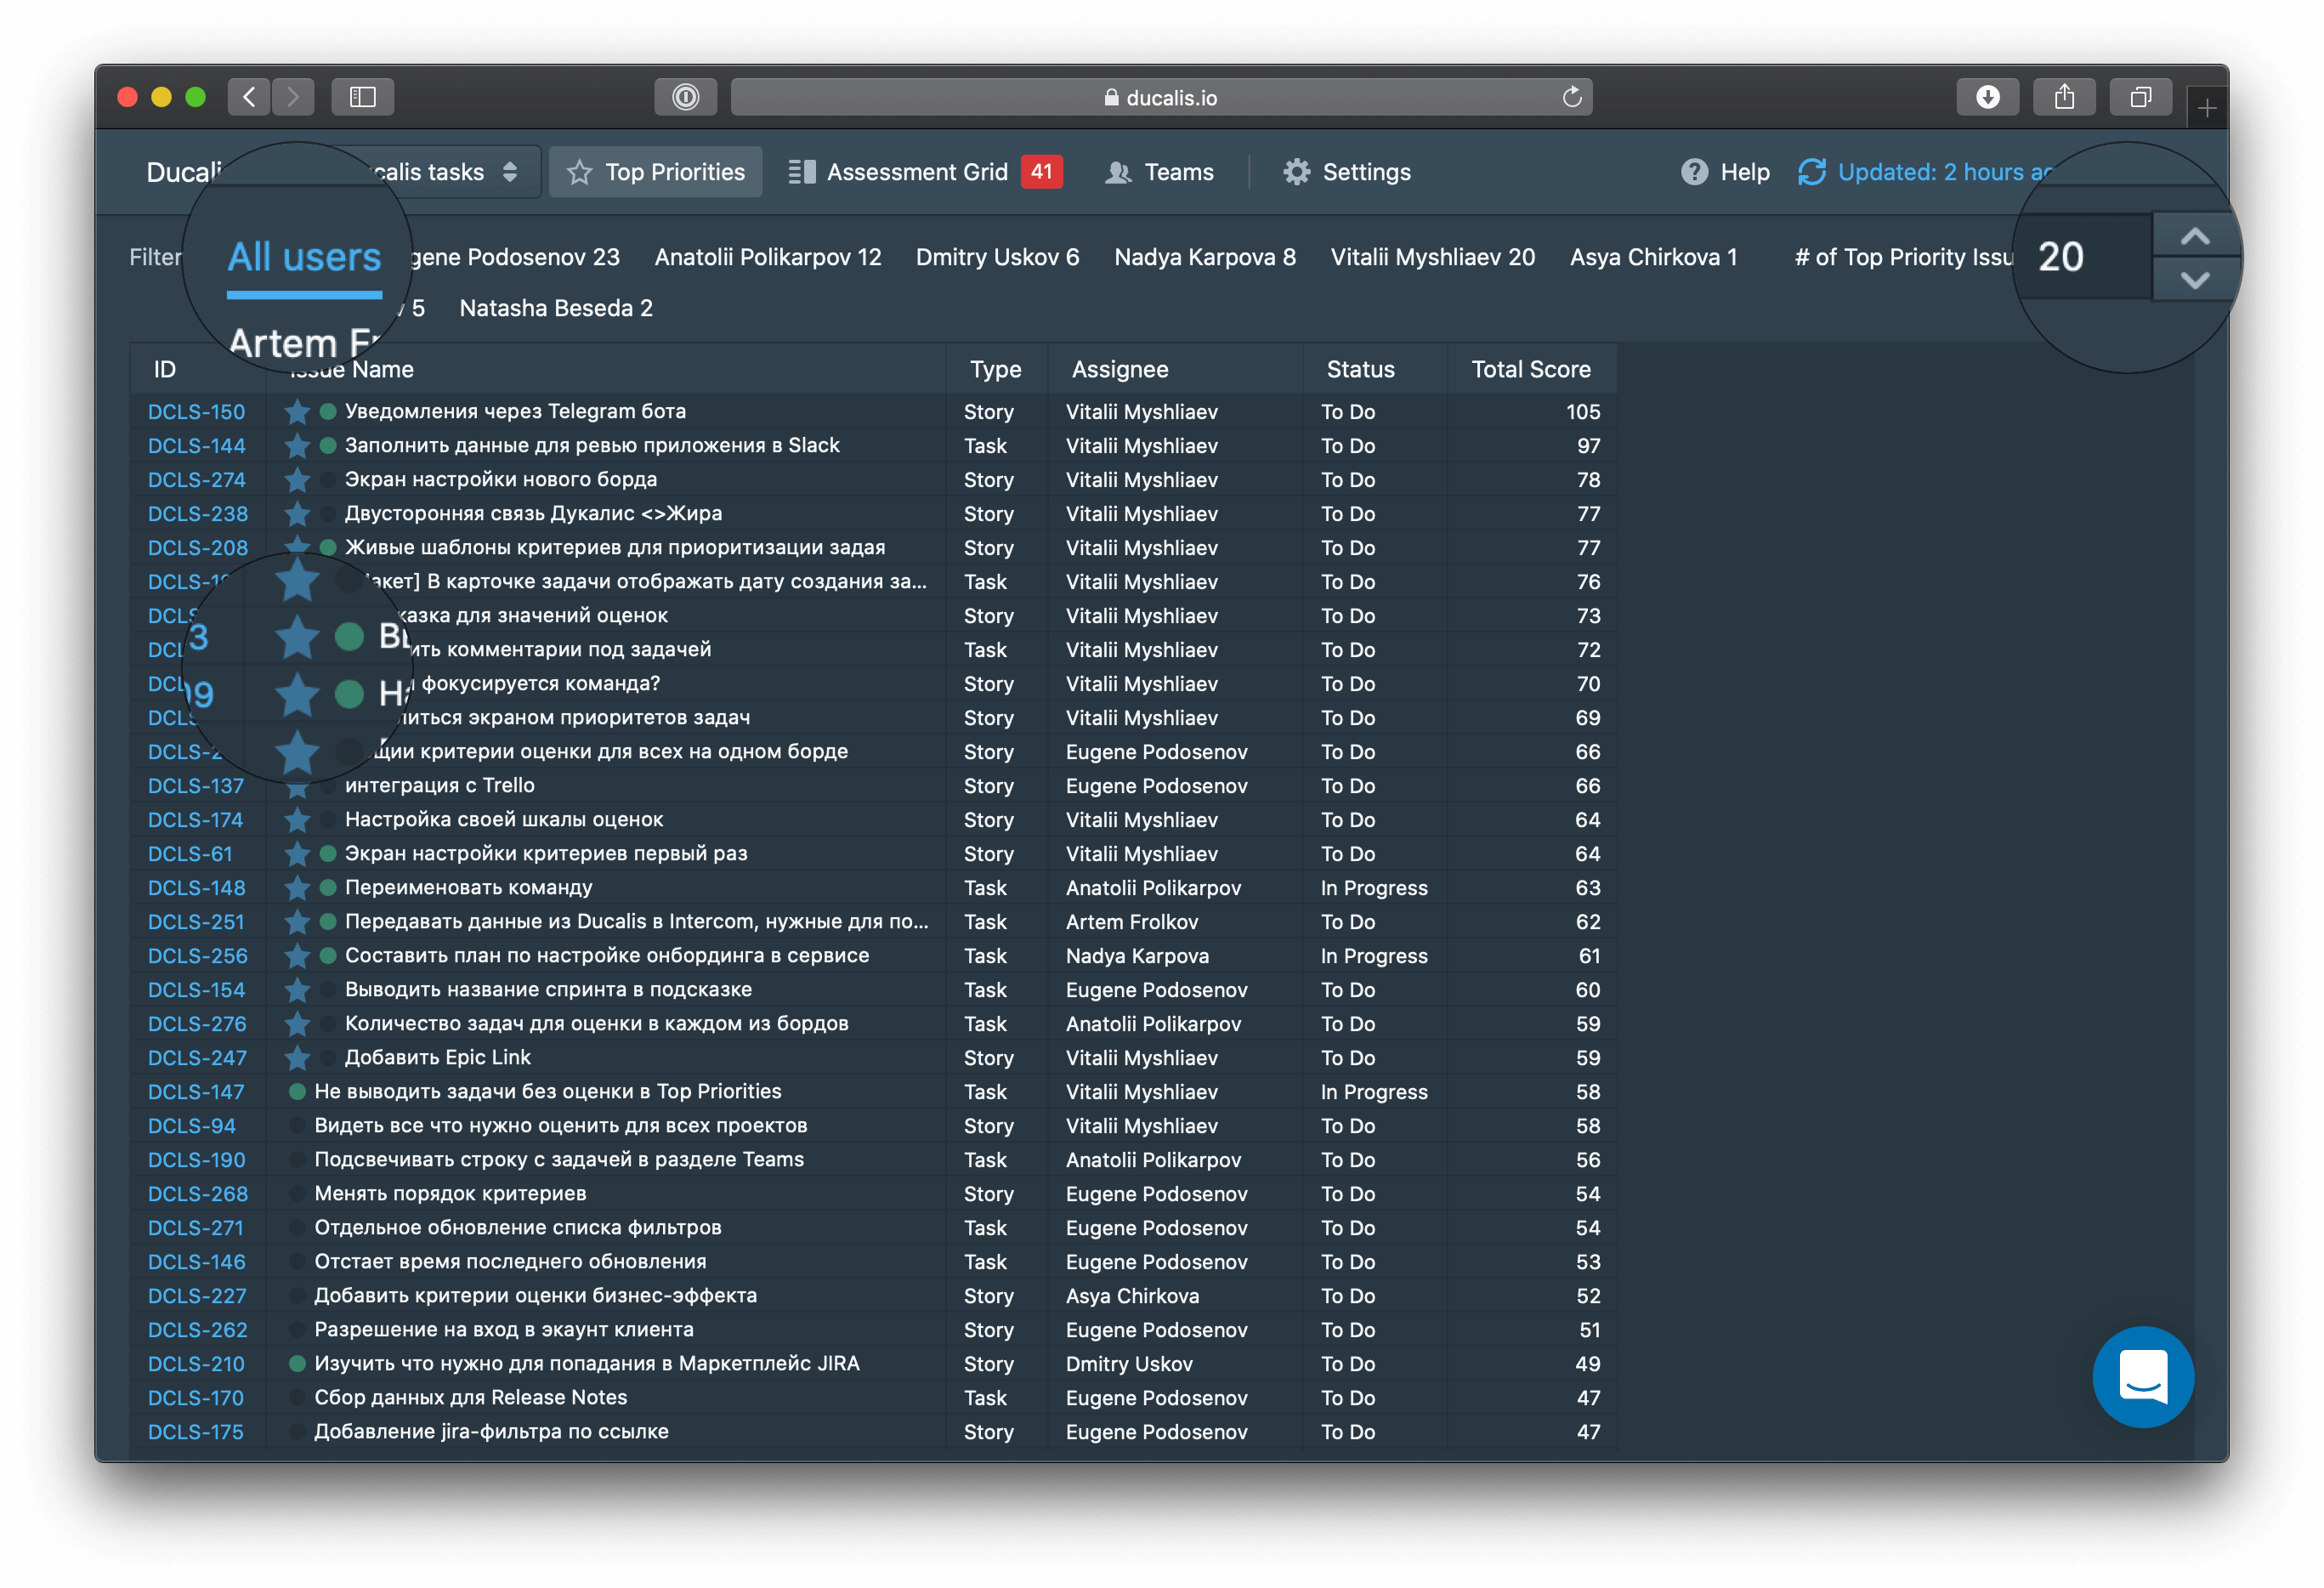Click the Safari share icon
Image resolution: width=2324 pixels, height=1588 pixels.
click(2064, 97)
